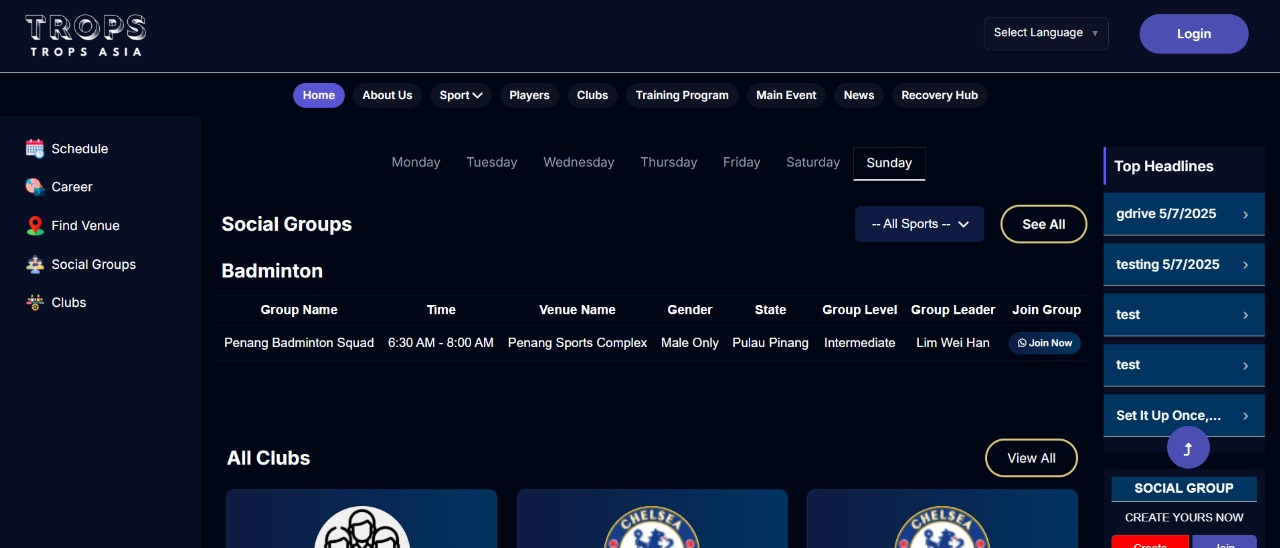Screen dimensions: 1280x548
Task: Switch to the Monday tab
Action: (x=416, y=162)
